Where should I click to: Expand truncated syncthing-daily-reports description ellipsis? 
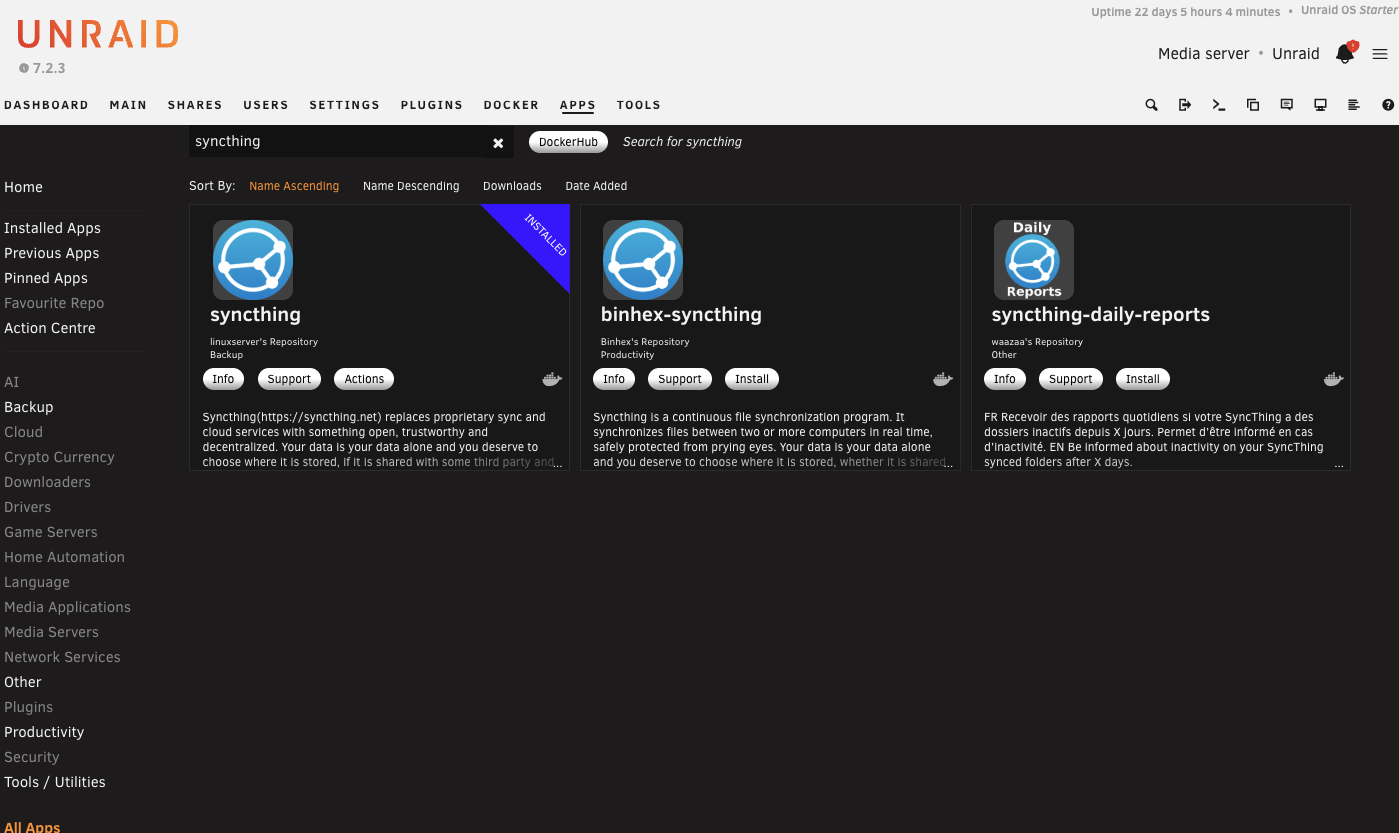(1339, 464)
